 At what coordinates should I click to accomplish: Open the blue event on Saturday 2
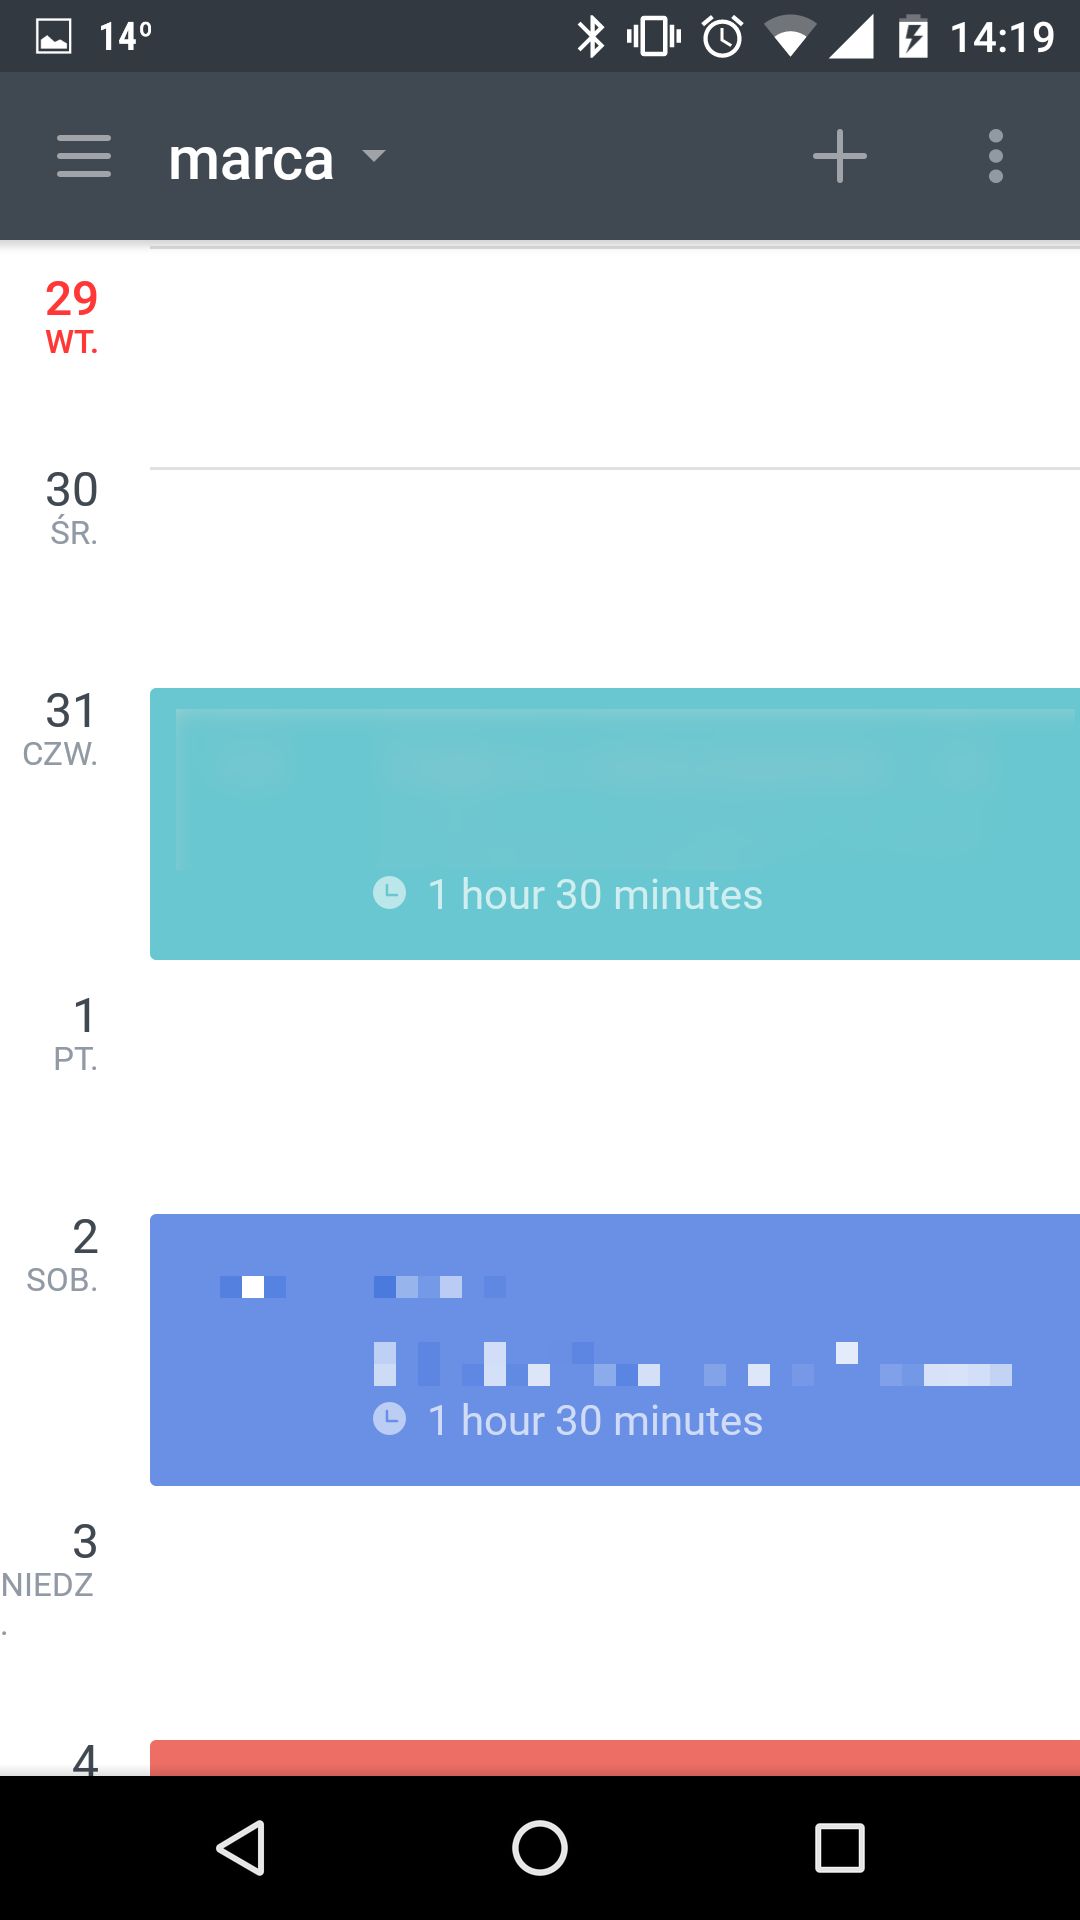(x=615, y=1350)
